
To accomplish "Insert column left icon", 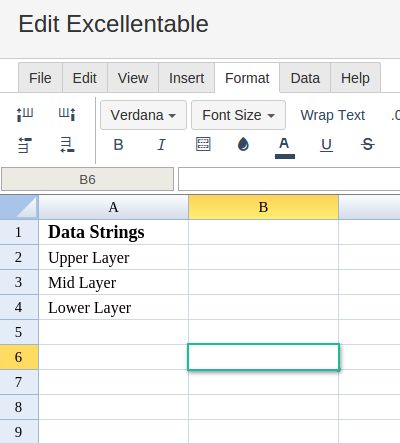I will (x=25, y=114).
